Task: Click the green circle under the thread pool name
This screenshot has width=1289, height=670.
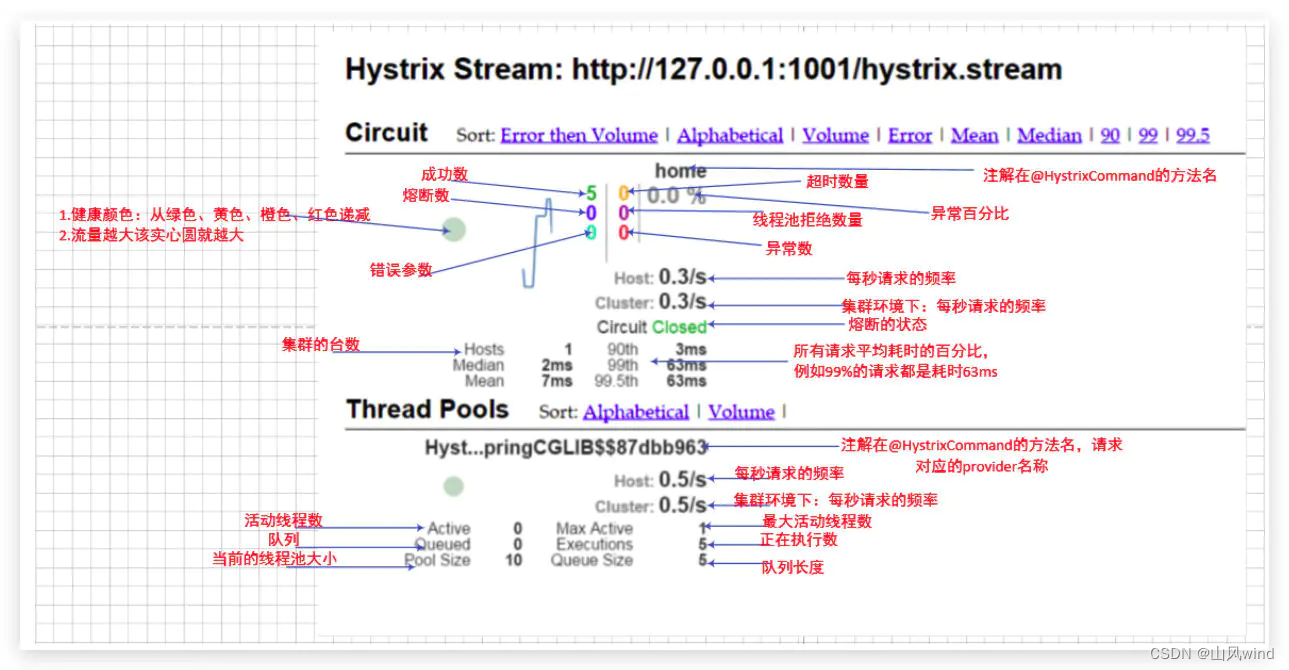Action: tap(453, 486)
